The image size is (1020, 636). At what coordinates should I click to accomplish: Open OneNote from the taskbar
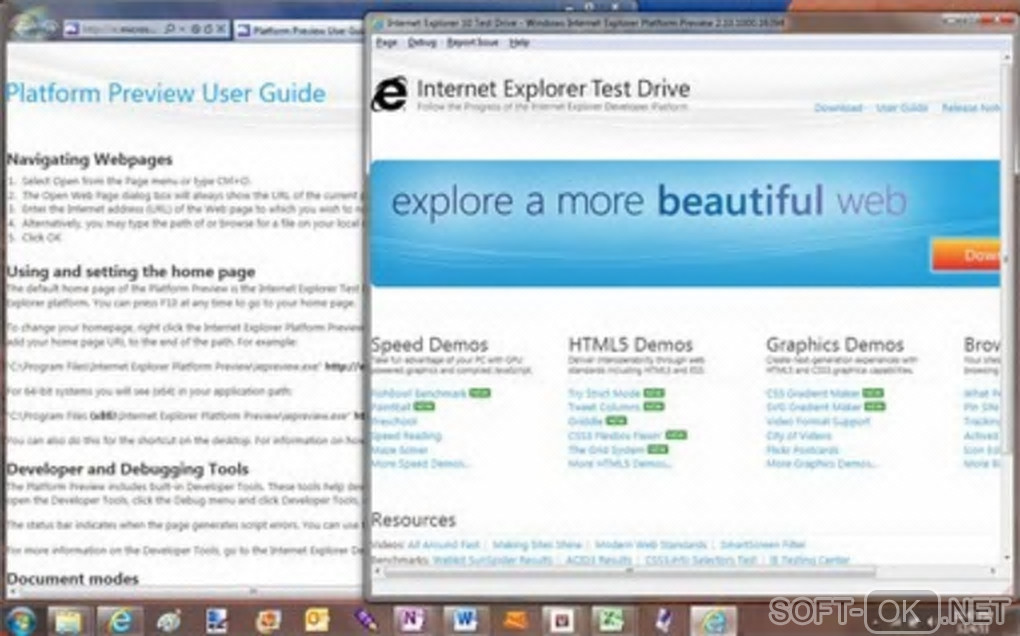tap(412, 620)
